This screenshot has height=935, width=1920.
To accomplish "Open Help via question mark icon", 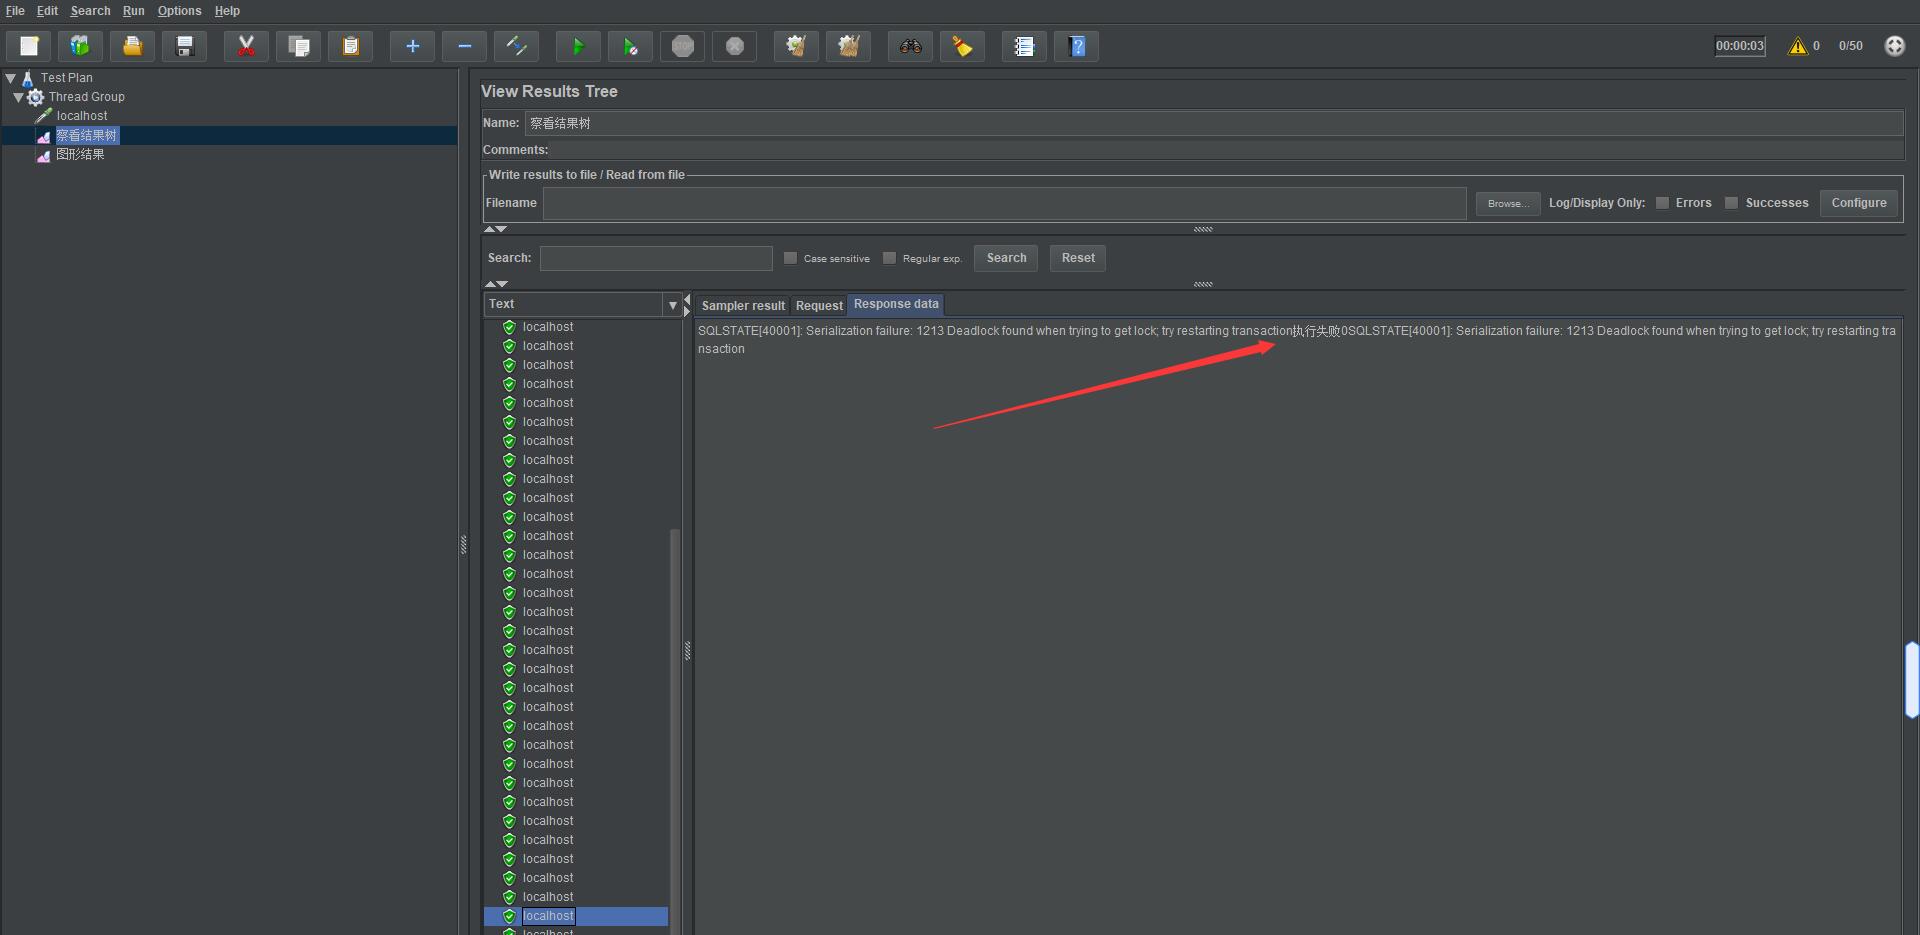I will 1076,46.
